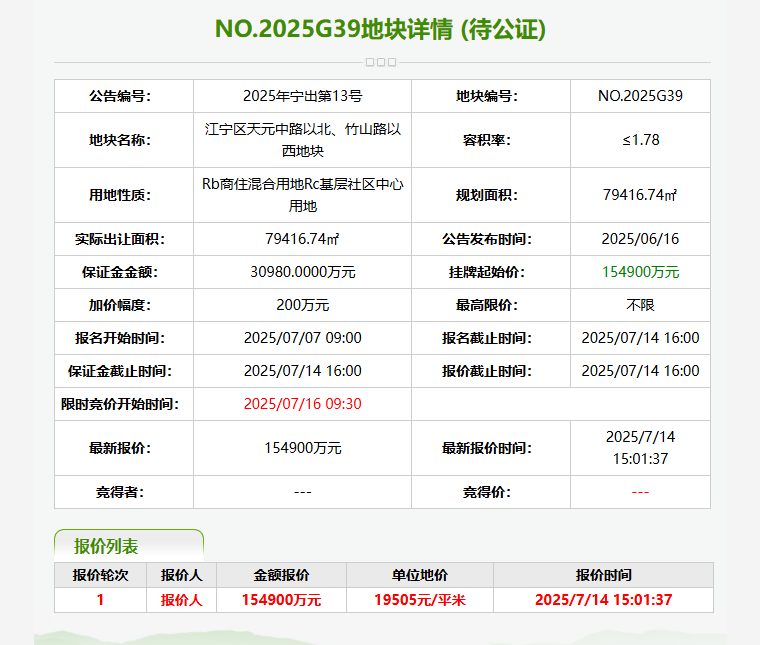Image resolution: width=760 pixels, height=645 pixels.
Task: Select the bid amount 154900万元 in bid list
Action: [281, 600]
